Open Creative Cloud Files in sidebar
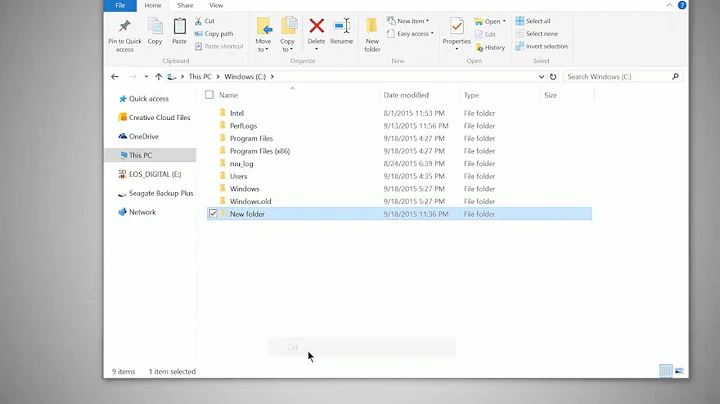This screenshot has width=720, height=404. tap(154, 118)
